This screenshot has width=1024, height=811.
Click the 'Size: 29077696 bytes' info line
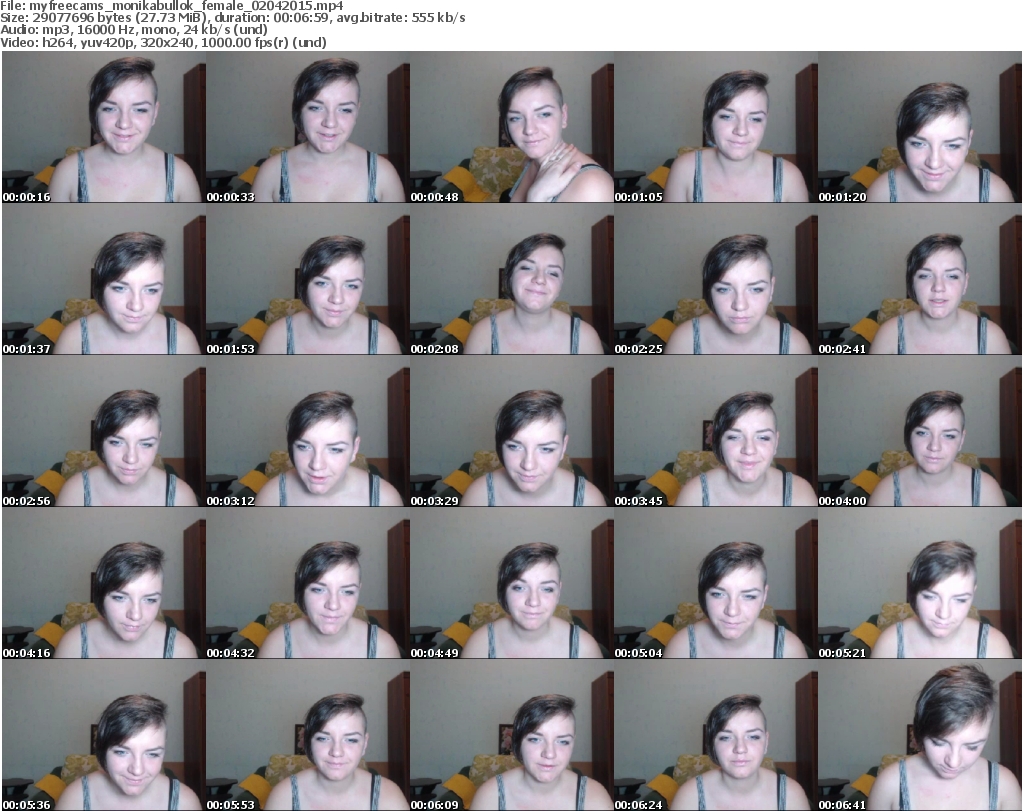(x=232, y=18)
